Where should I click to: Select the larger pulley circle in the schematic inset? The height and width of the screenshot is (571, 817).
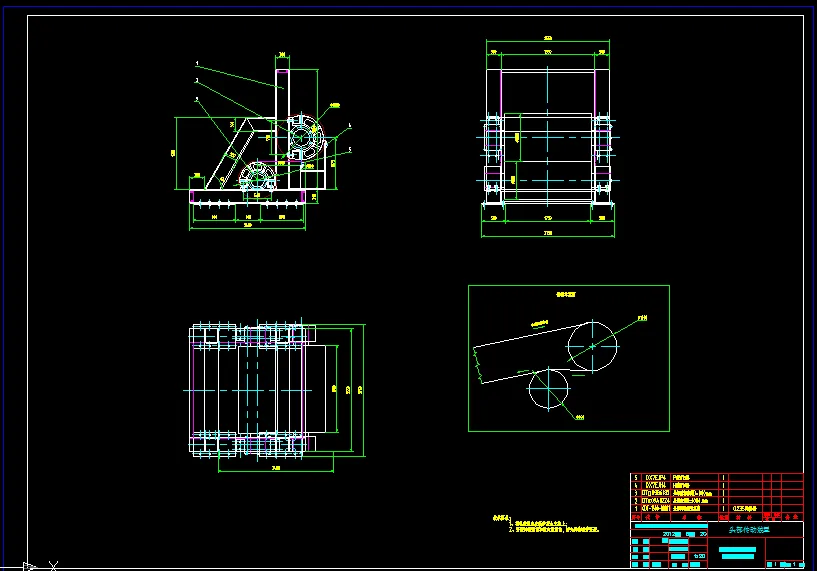tap(592, 346)
